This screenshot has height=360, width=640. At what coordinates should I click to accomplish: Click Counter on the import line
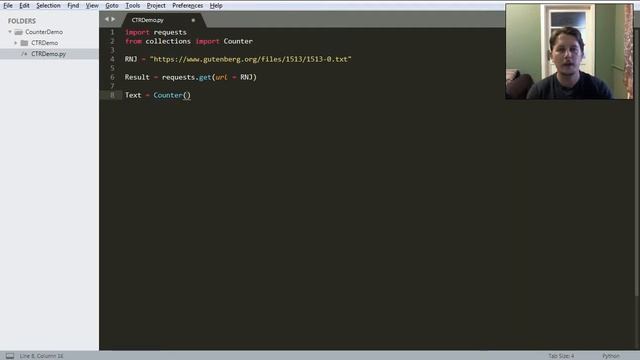238,41
